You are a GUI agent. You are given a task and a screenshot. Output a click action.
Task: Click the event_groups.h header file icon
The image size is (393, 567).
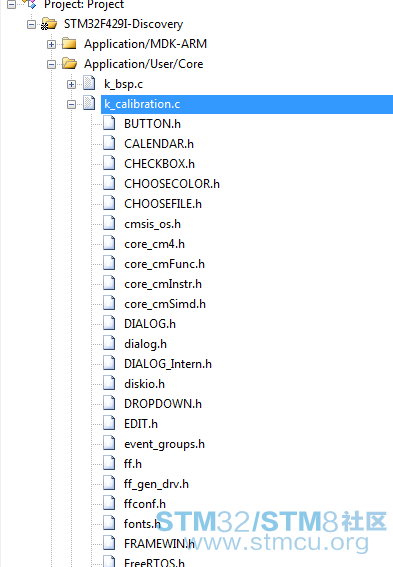(109, 443)
